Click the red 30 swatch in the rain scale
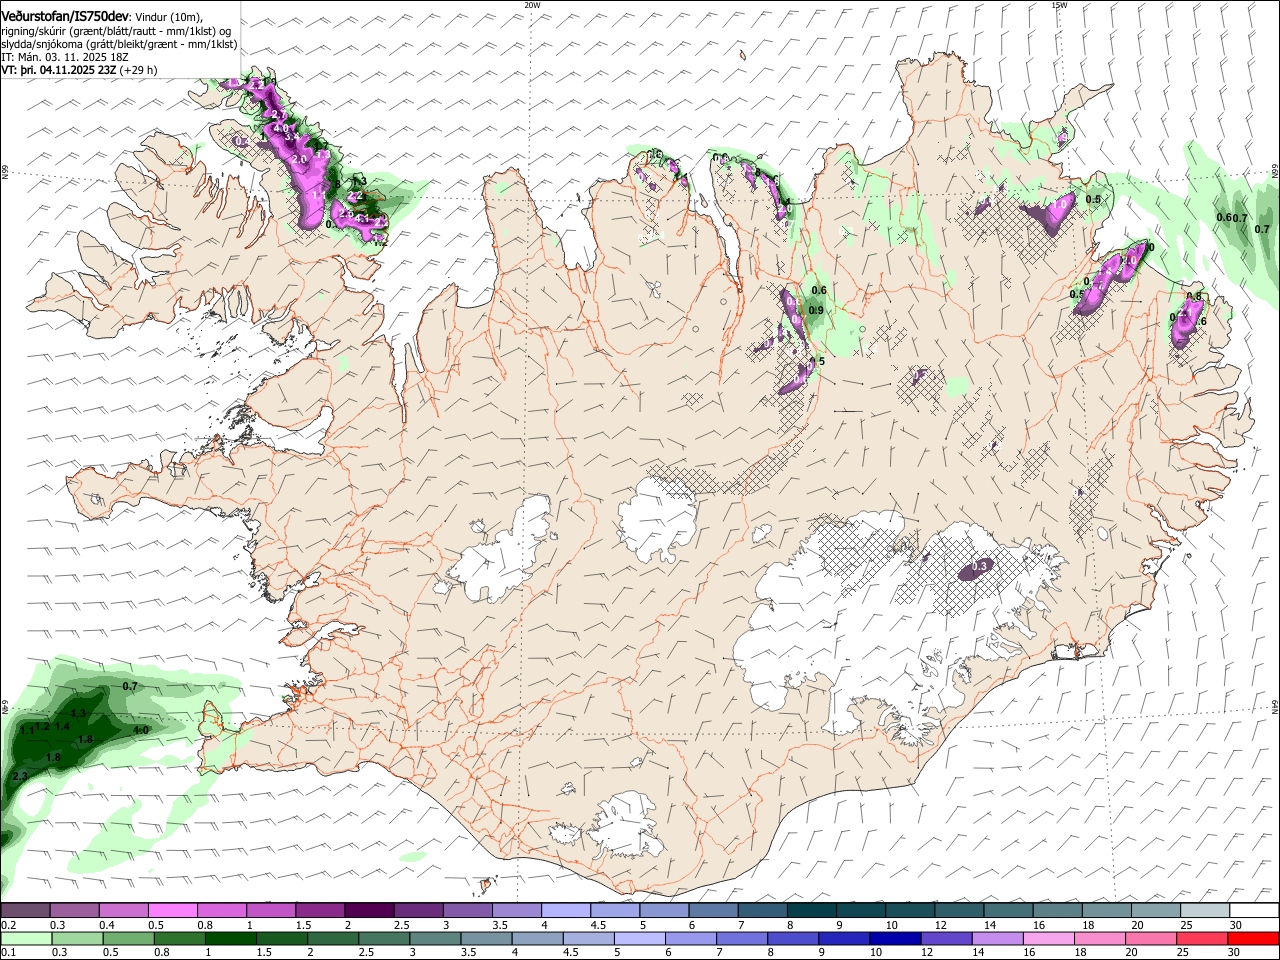This screenshot has height=960, width=1280. tap(1252, 938)
